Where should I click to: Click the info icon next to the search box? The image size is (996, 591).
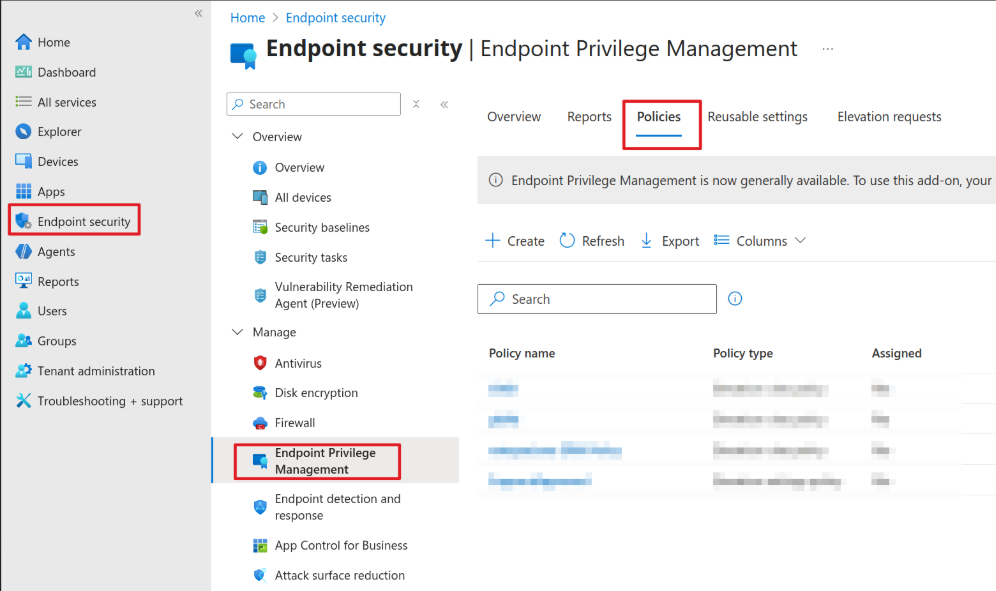click(735, 298)
